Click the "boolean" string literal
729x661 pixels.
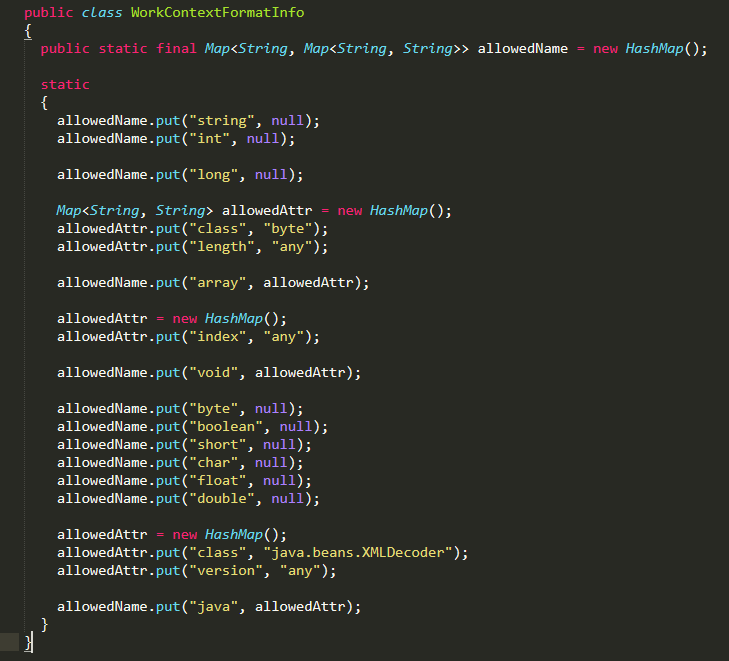[226, 426]
